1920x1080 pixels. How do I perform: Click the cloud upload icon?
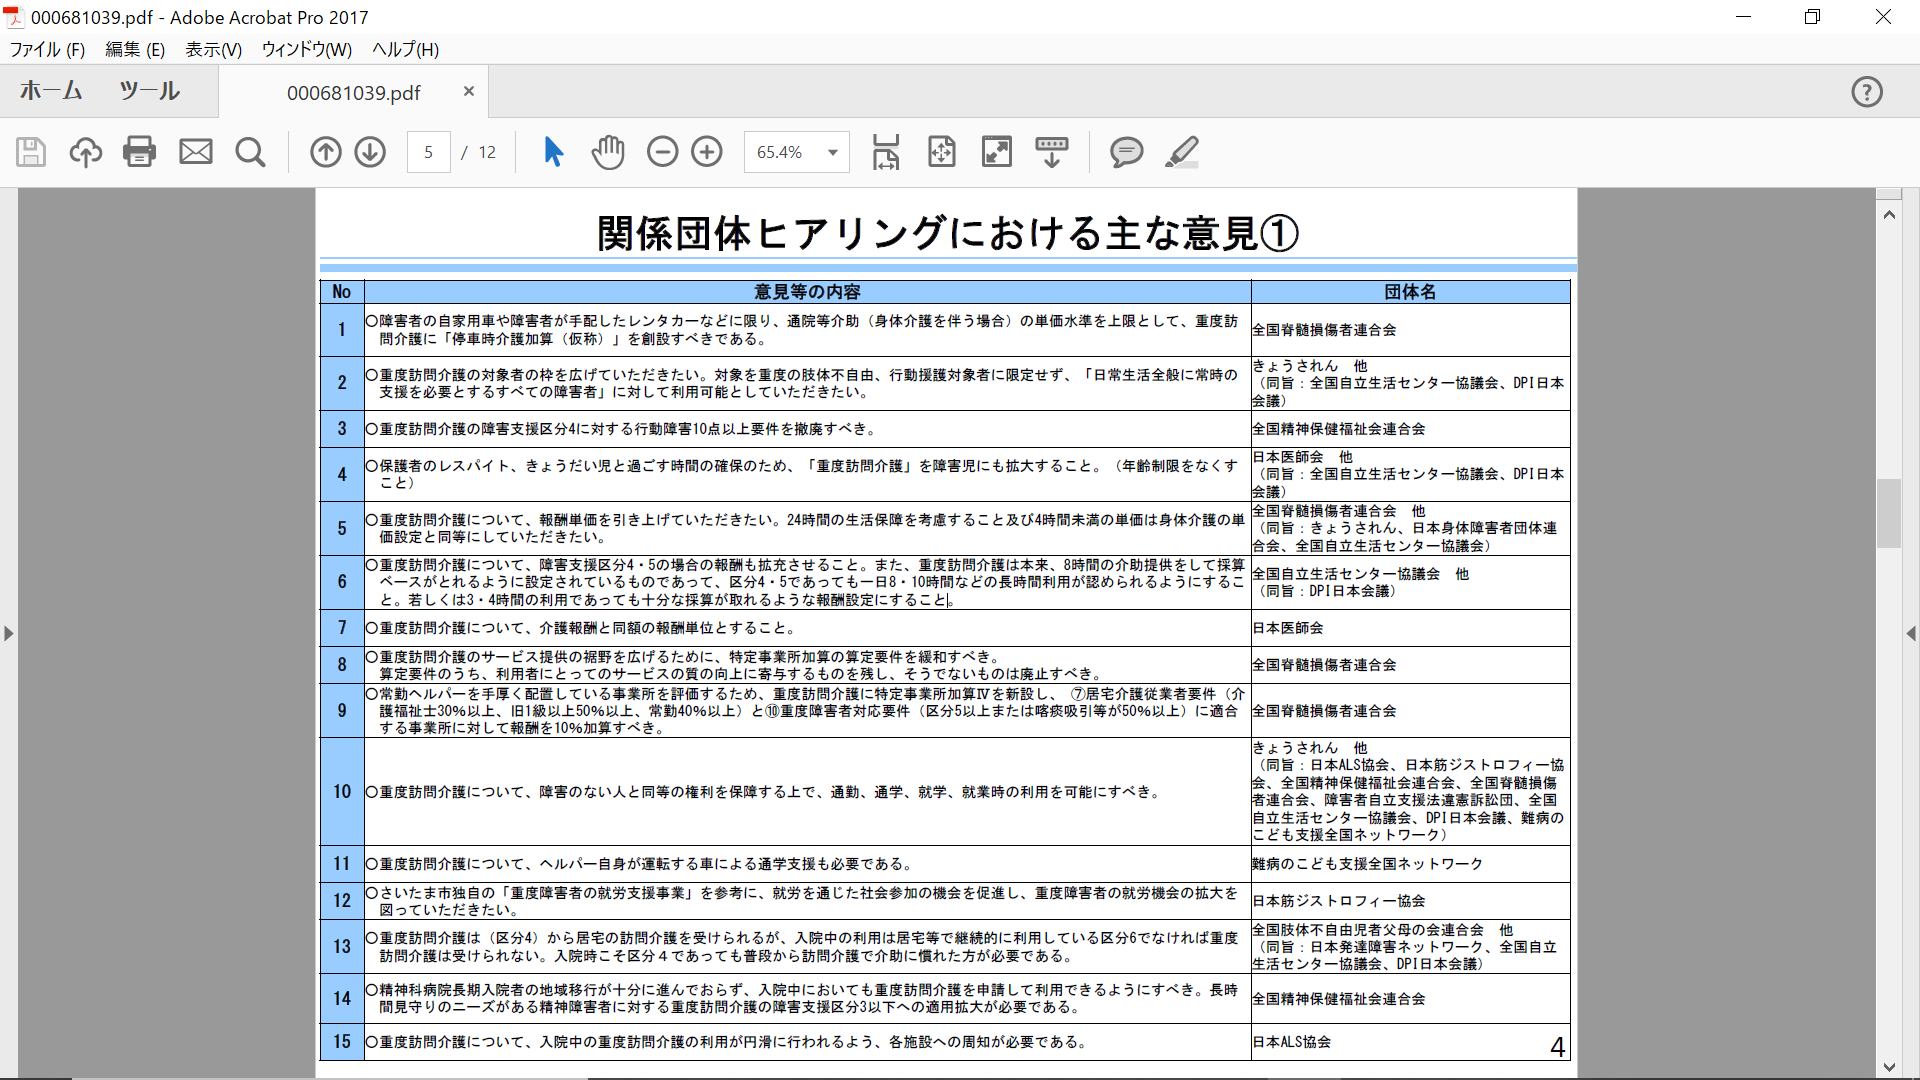(86, 152)
